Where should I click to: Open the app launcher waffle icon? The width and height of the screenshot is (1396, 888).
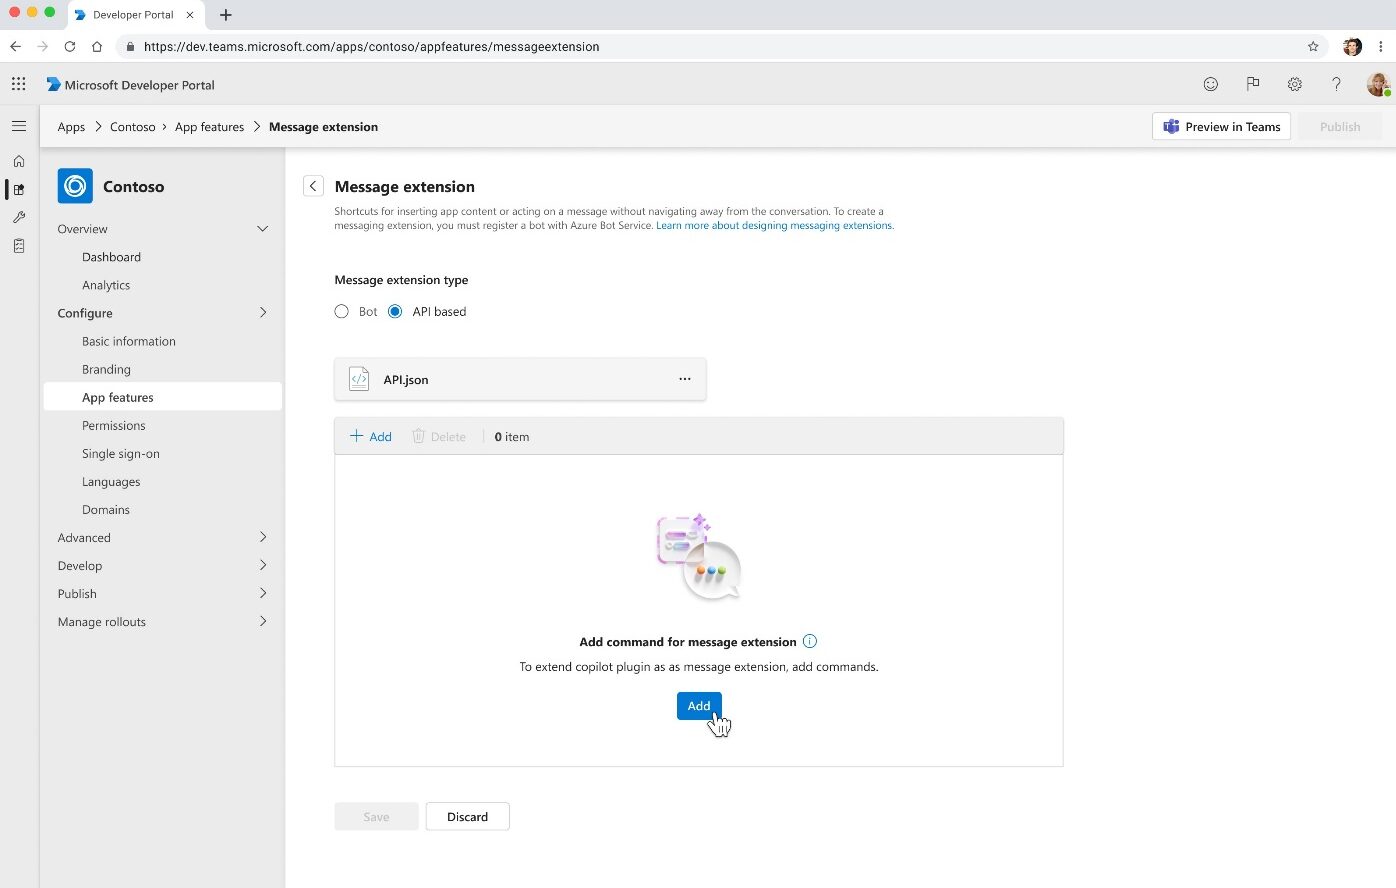click(x=19, y=84)
